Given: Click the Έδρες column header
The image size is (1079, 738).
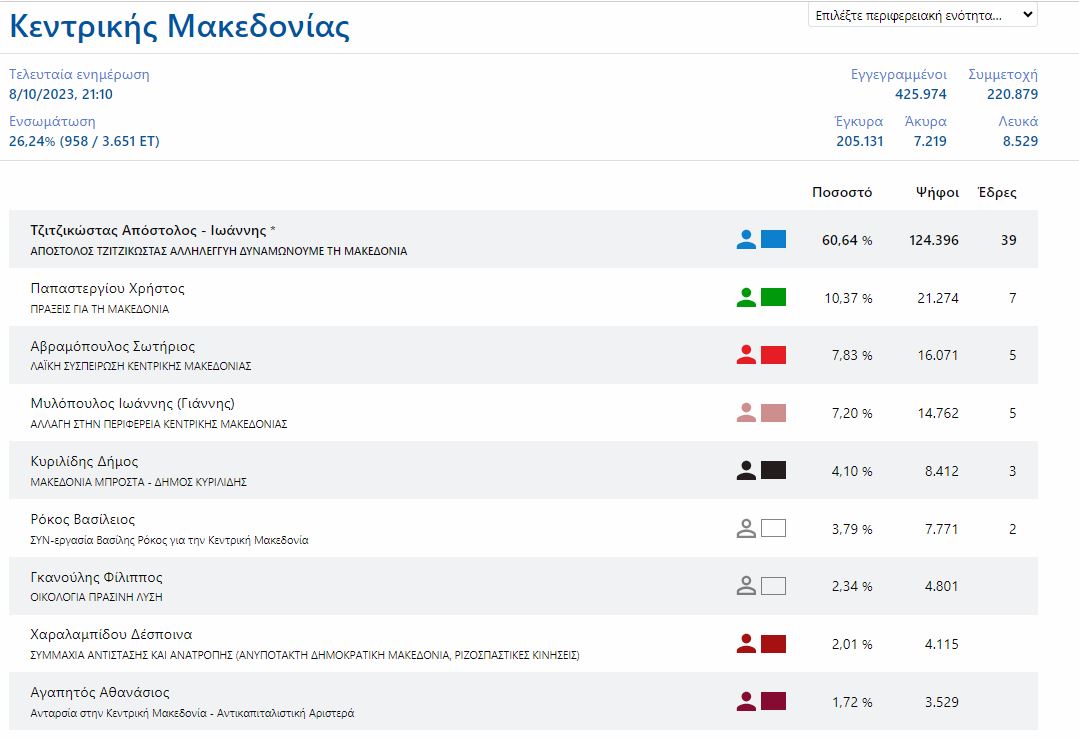Looking at the screenshot, I should click(x=996, y=192).
